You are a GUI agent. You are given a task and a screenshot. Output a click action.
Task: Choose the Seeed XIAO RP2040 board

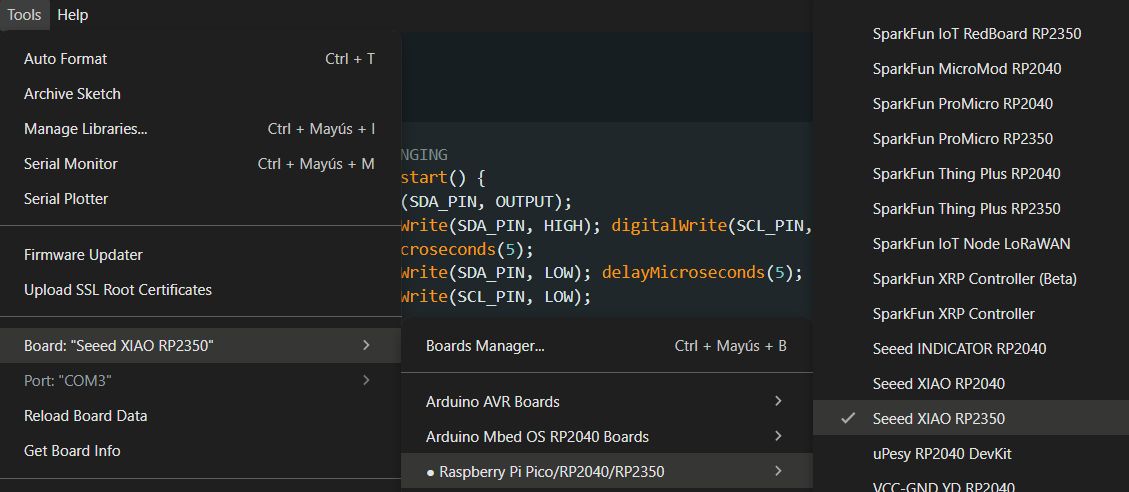(x=938, y=384)
